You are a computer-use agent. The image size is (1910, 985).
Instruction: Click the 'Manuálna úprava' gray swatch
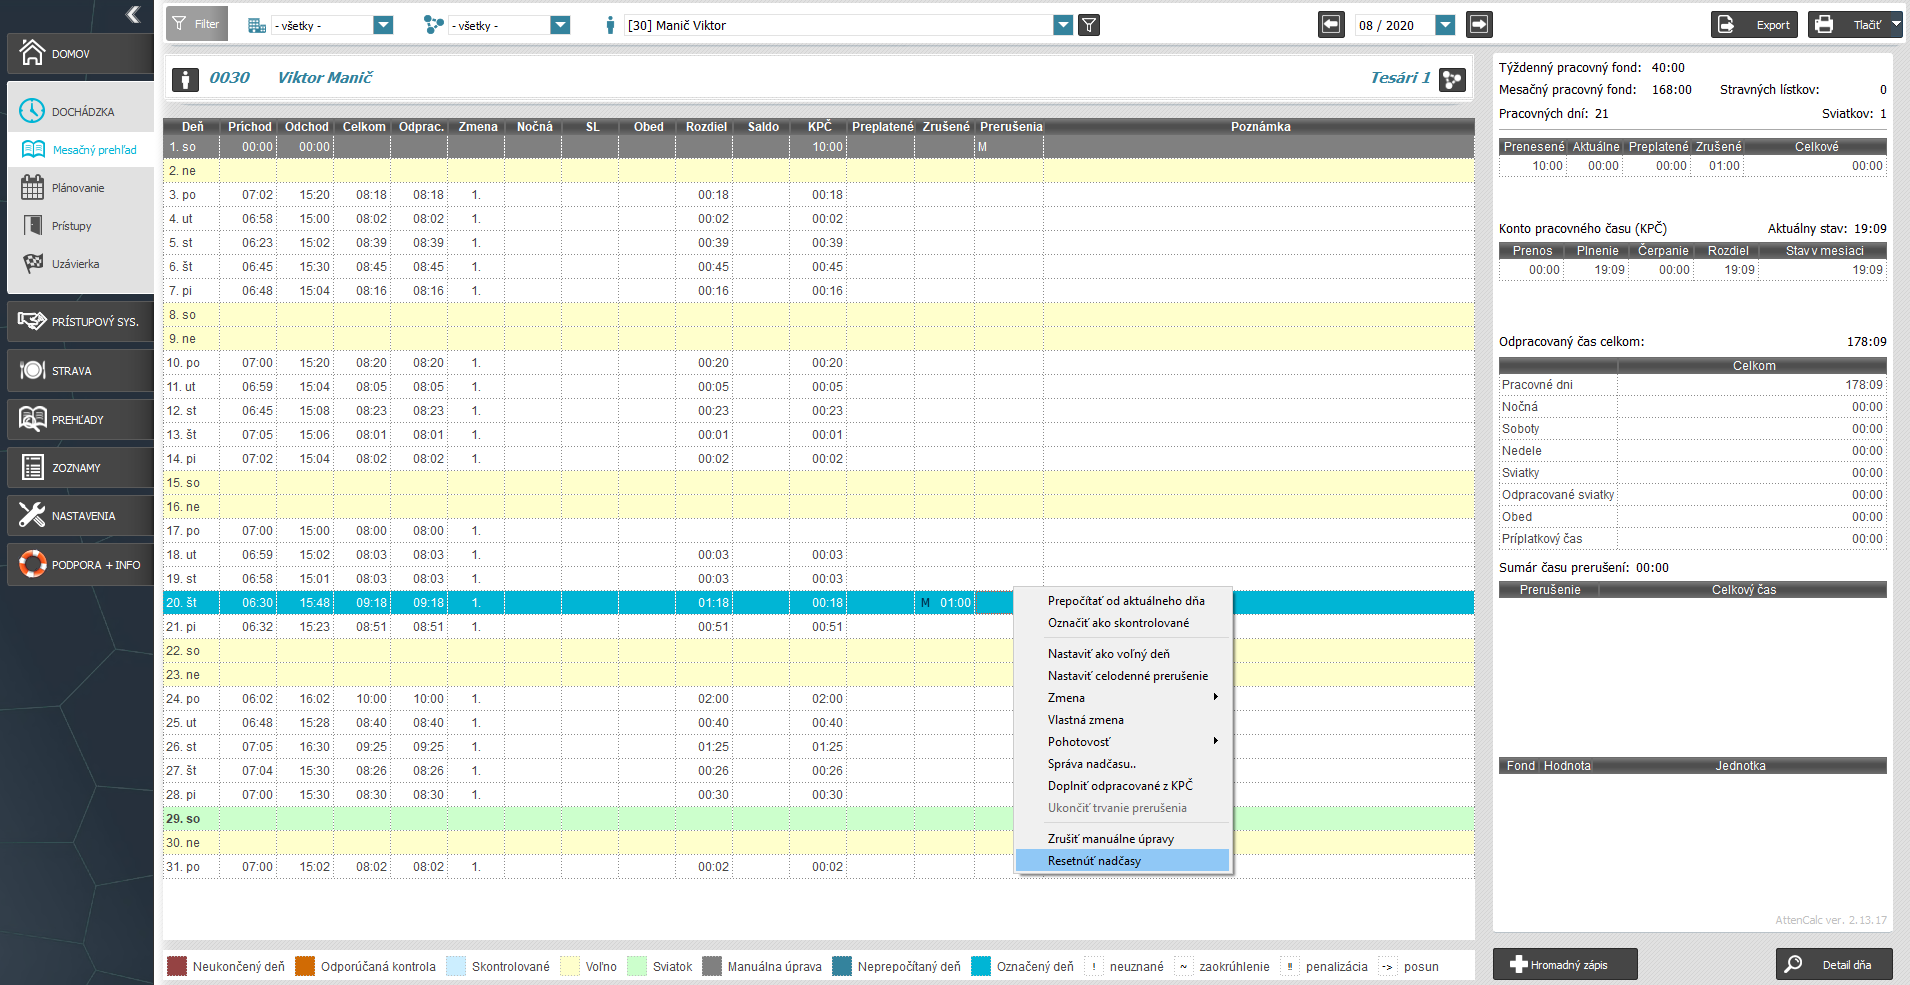[x=712, y=966]
